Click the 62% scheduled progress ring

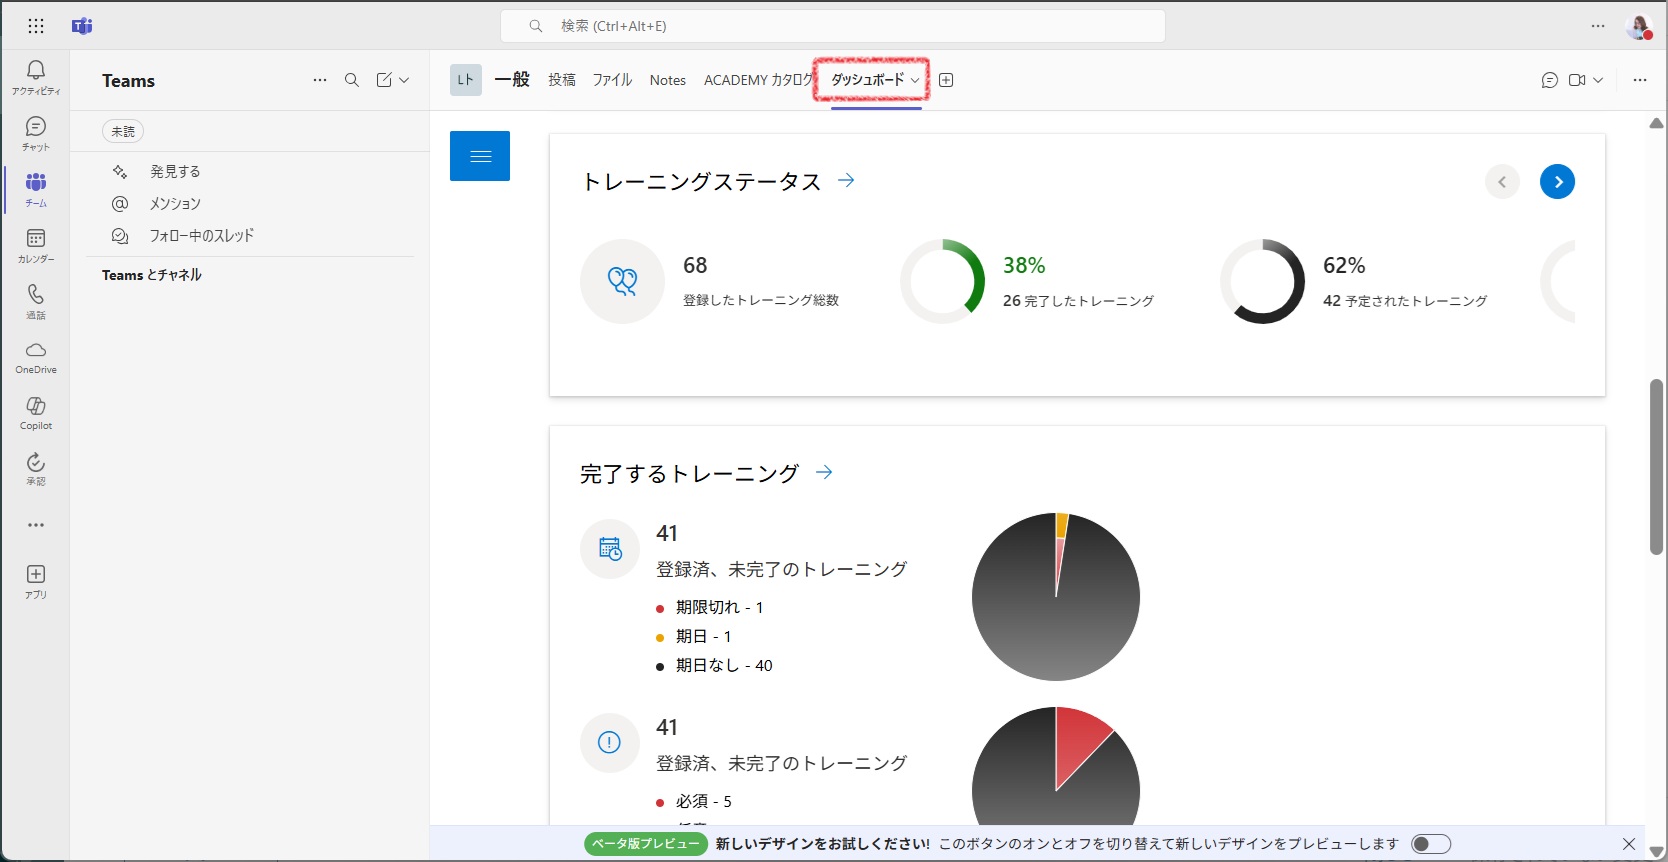[1262, 281]
